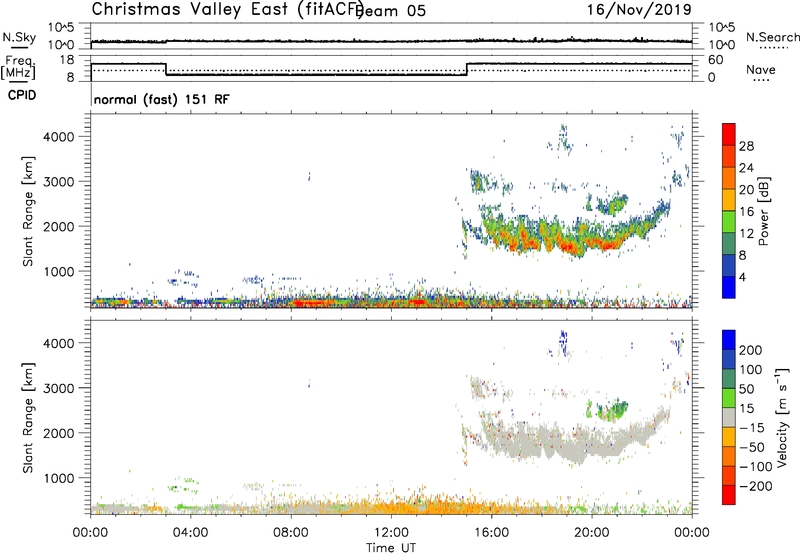Click the green velocity patch near 21:00 UT
This screenshot has height=554, width=800.
click(611, 410)
